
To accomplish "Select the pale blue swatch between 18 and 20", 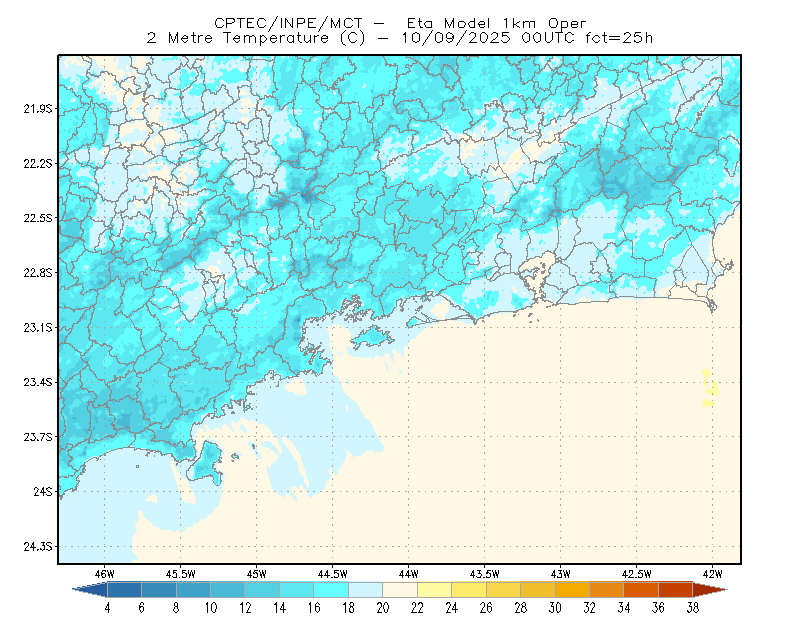I will click(366, 589).
